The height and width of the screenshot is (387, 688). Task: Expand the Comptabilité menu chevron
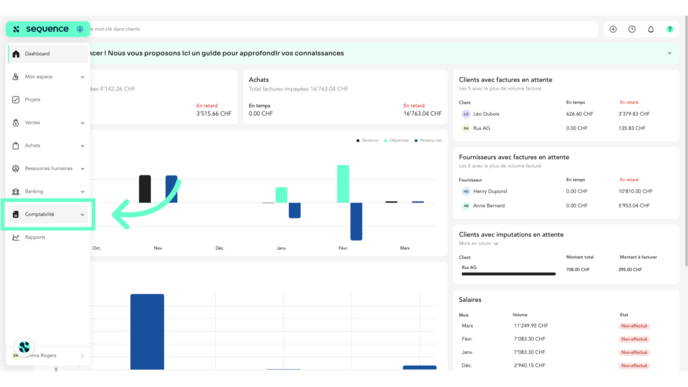click(x=82, y=215)
